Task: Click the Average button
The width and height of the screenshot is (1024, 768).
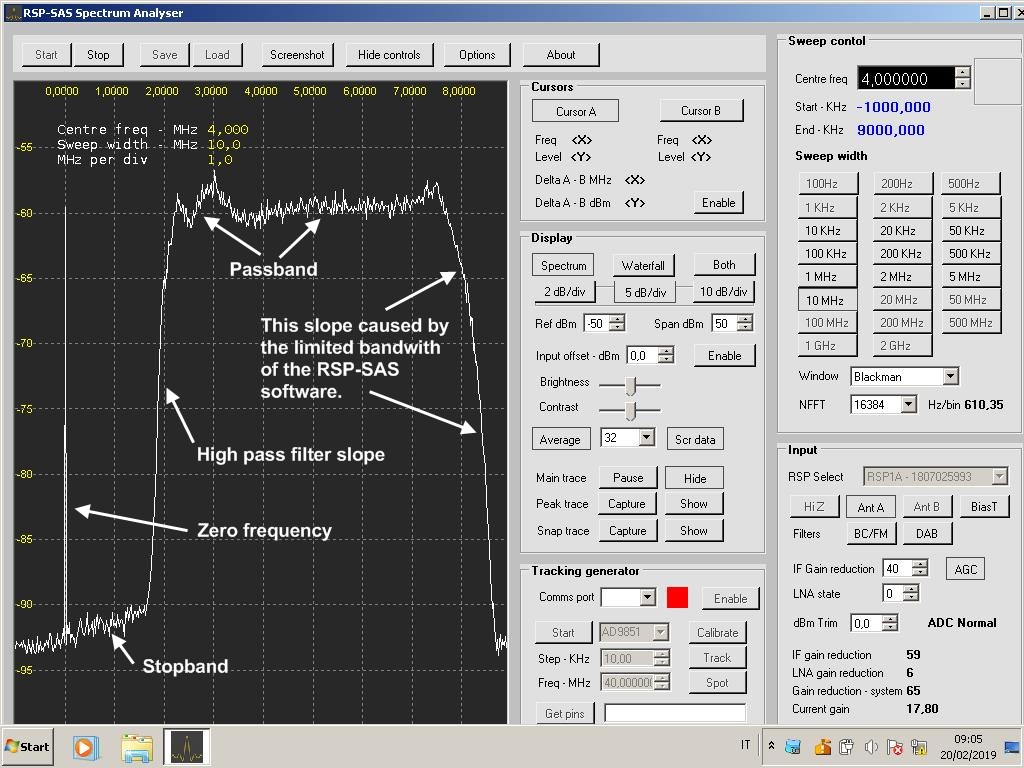Action: pos(560,440)
